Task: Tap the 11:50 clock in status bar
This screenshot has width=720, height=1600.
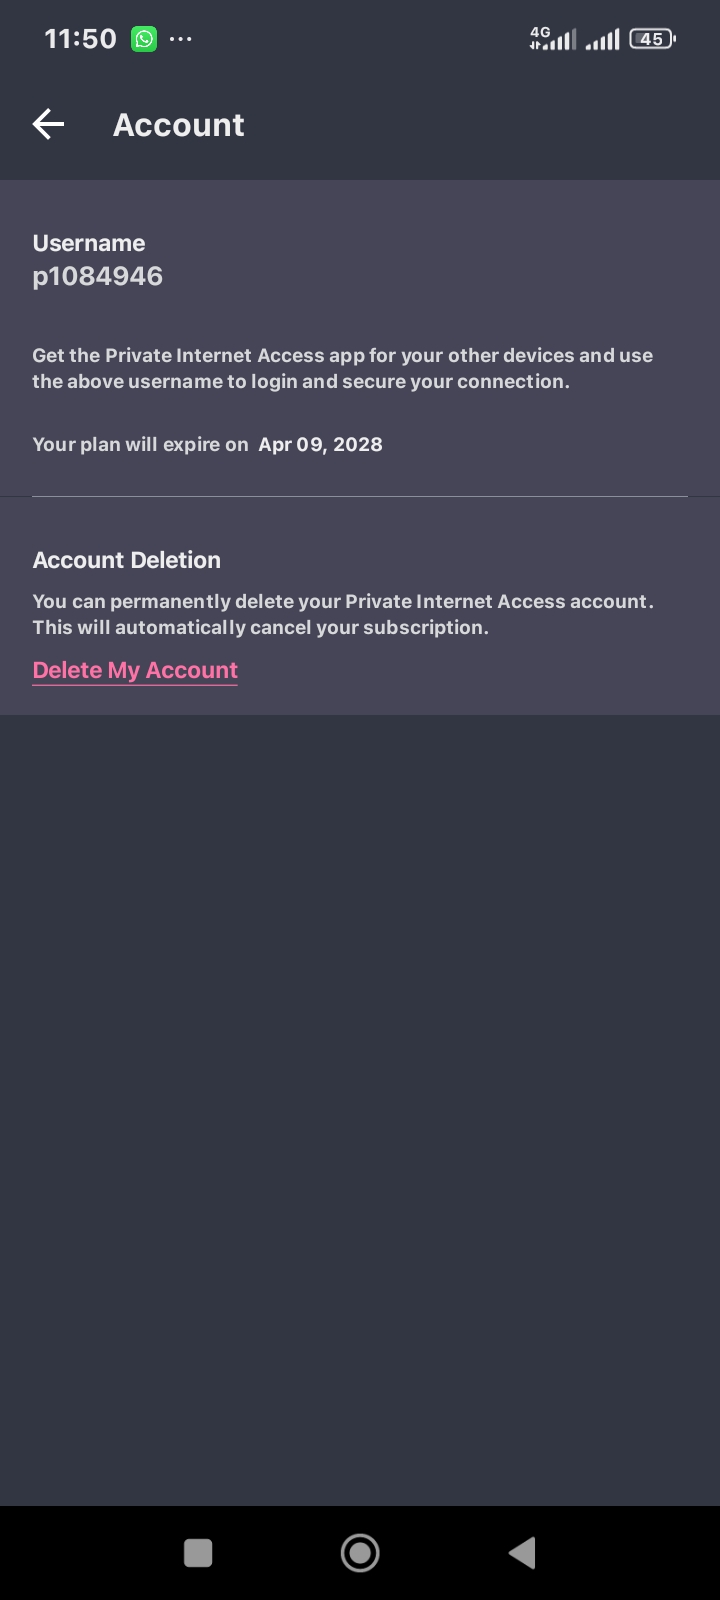Action: coord(81,39)
